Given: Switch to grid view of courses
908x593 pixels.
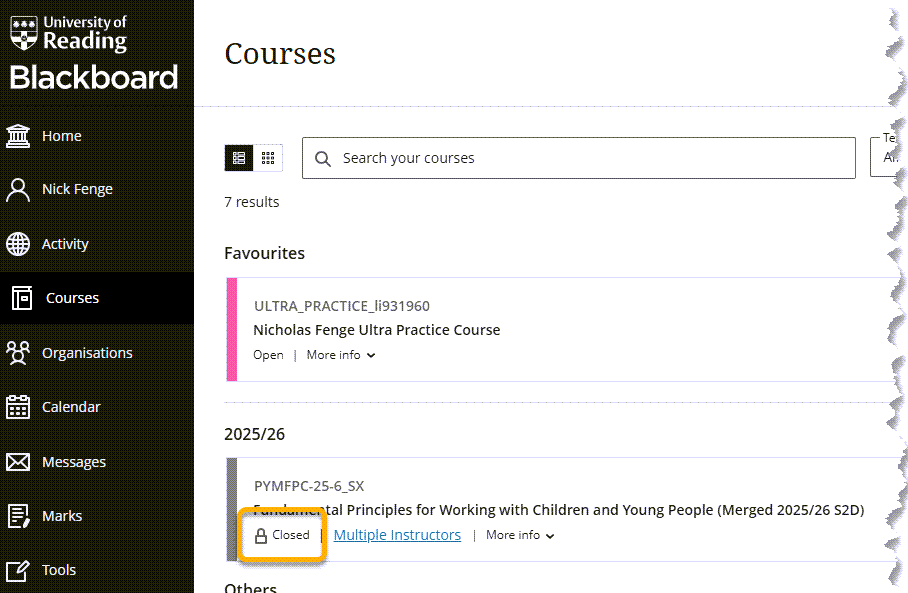Looking at the screenshot, I should [268, 158].
